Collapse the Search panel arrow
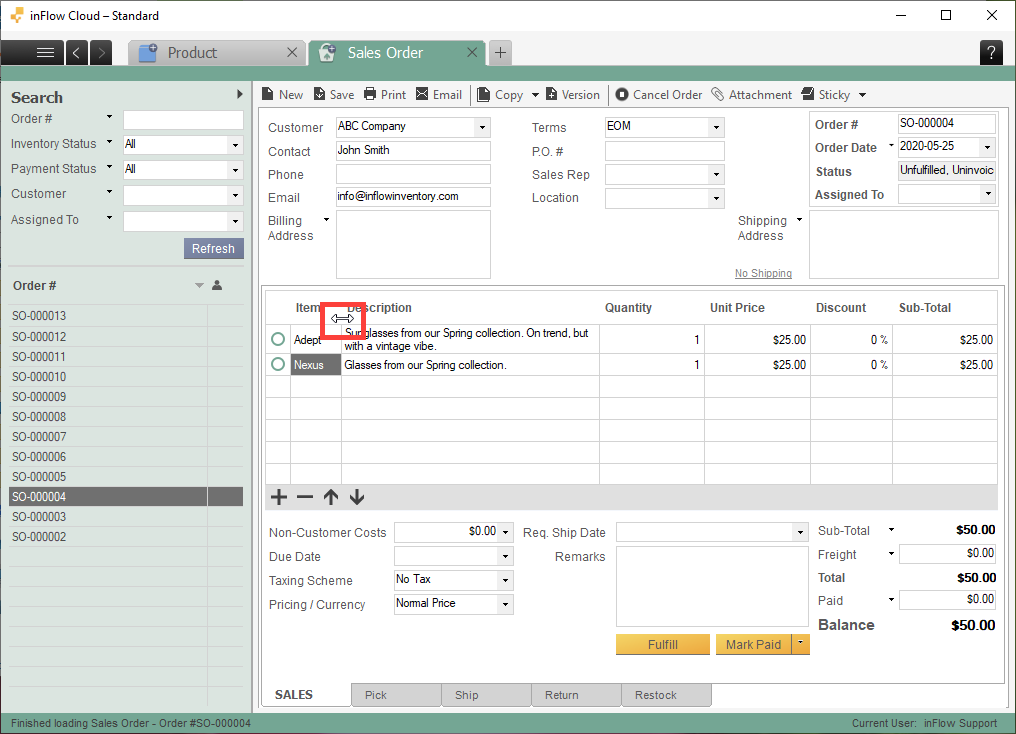 [x=240, y=94]
